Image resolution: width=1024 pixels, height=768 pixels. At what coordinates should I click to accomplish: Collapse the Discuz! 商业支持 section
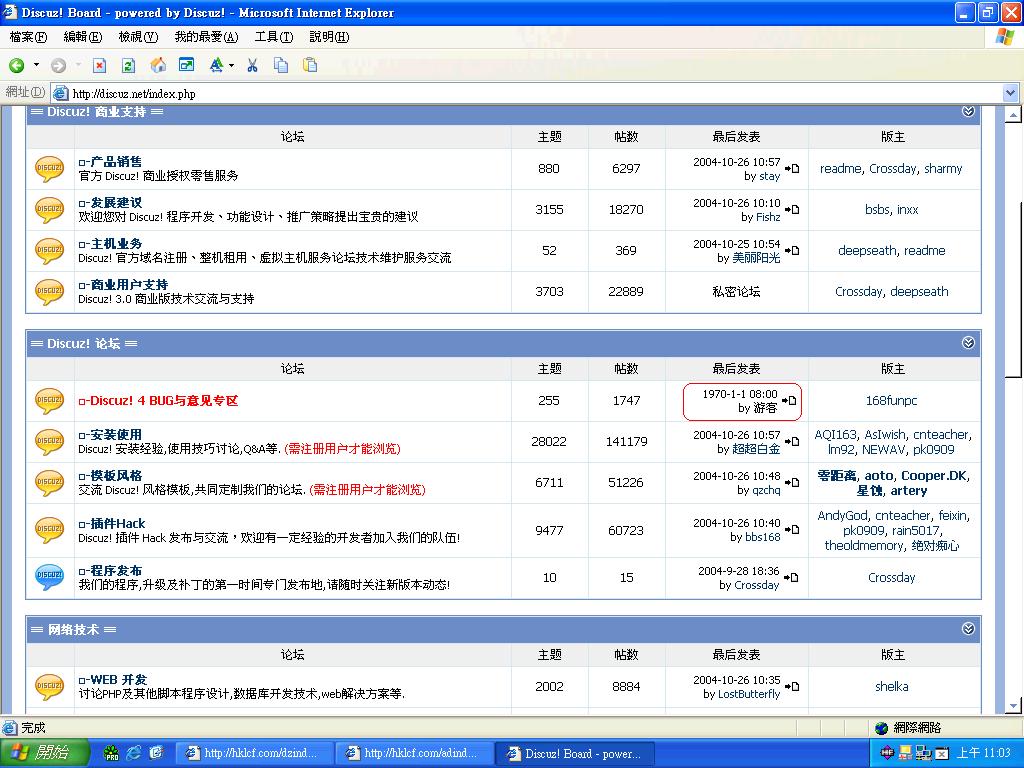(968, 112)
